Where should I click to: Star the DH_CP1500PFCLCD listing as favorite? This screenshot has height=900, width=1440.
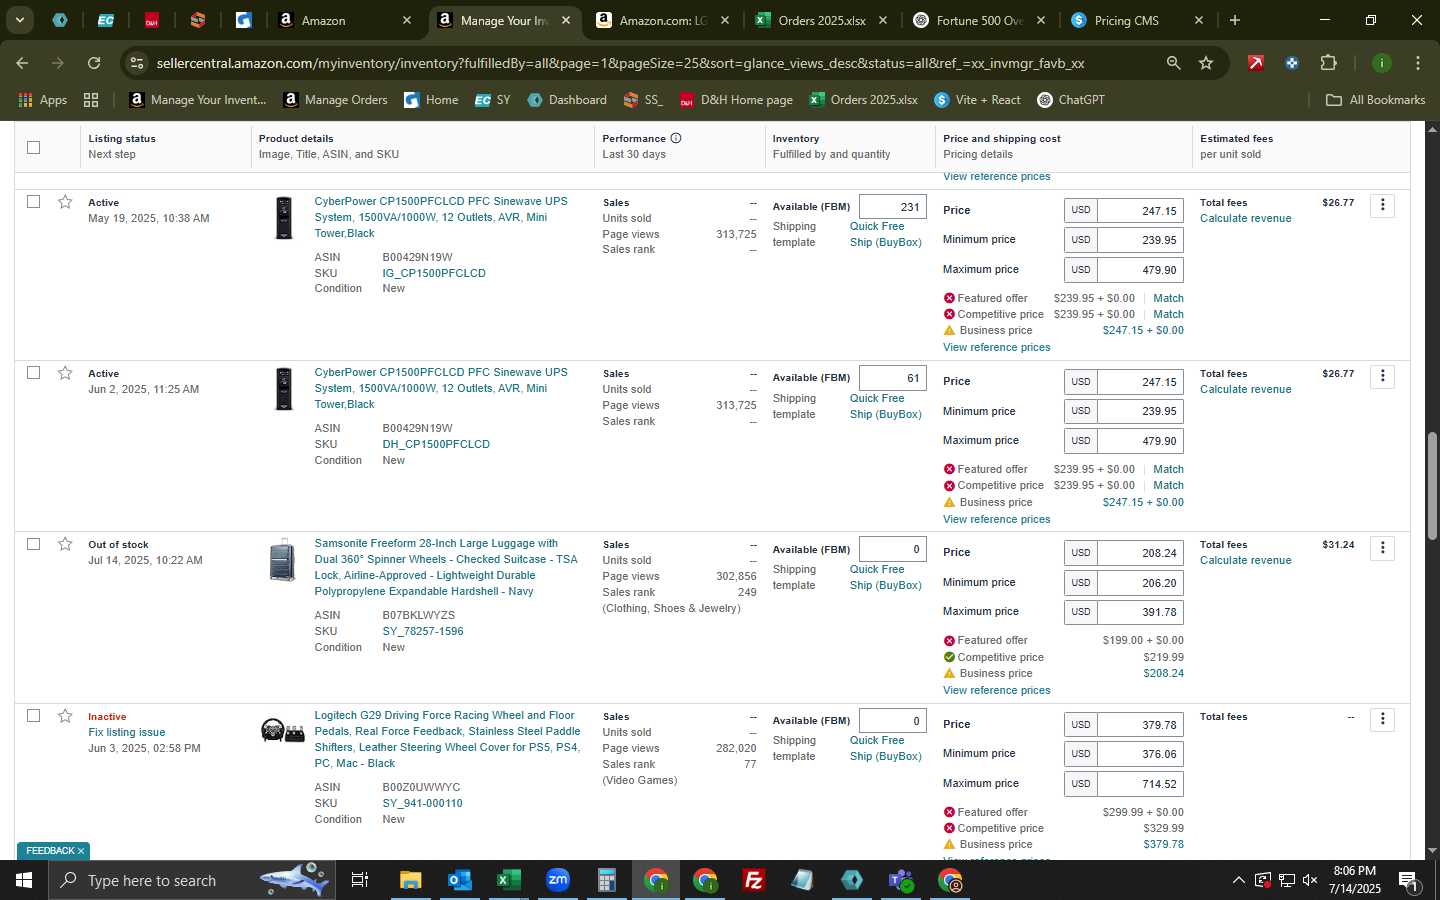[x=65, y=373]
